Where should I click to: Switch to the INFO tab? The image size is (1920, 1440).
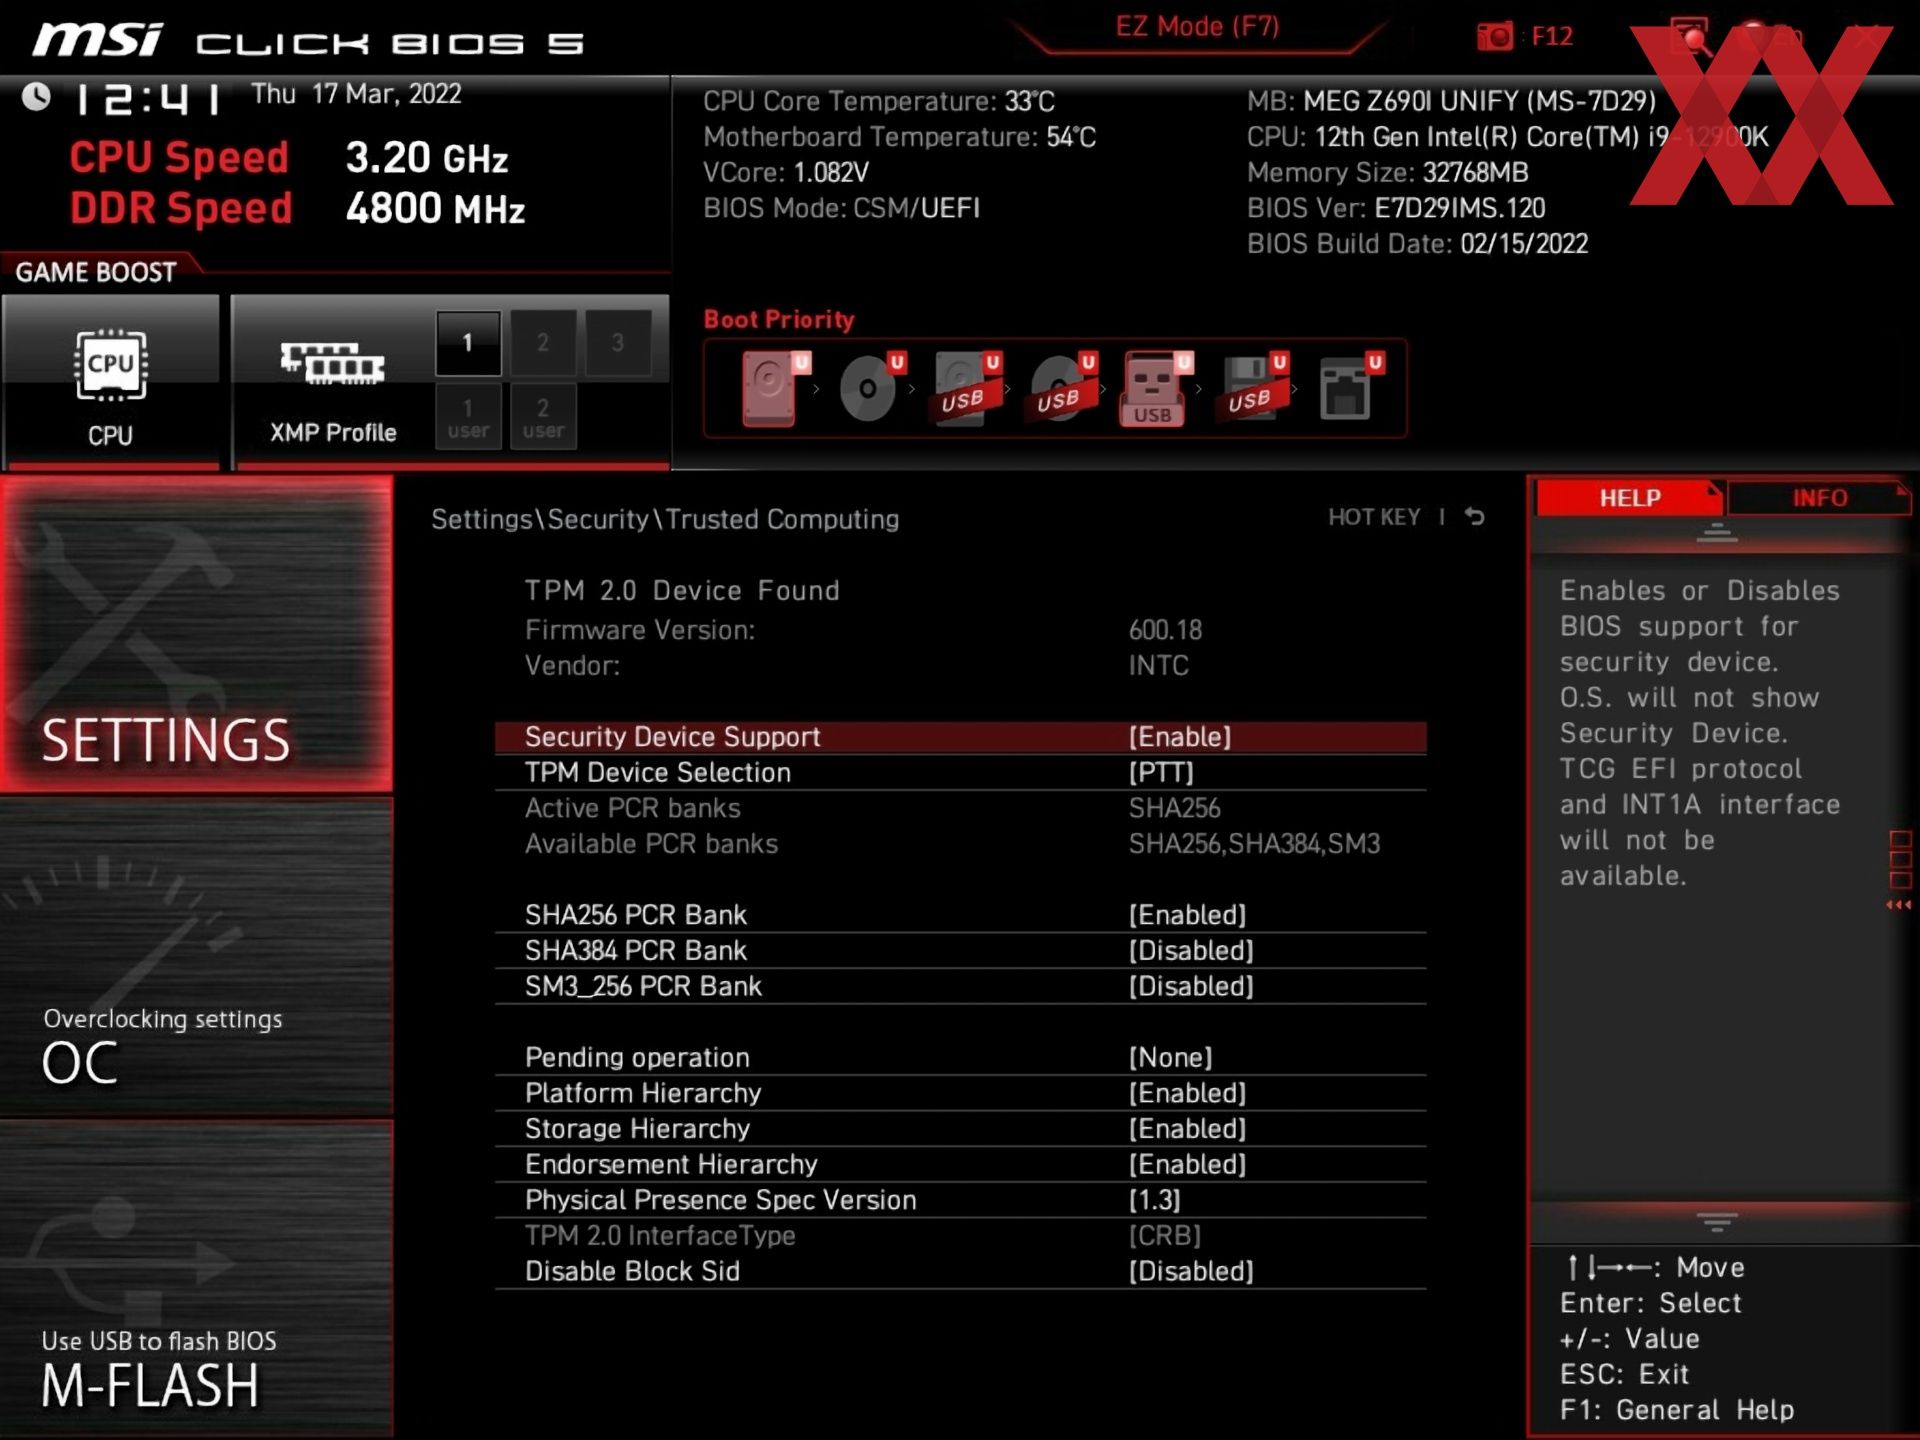(x=1819, y=498)
